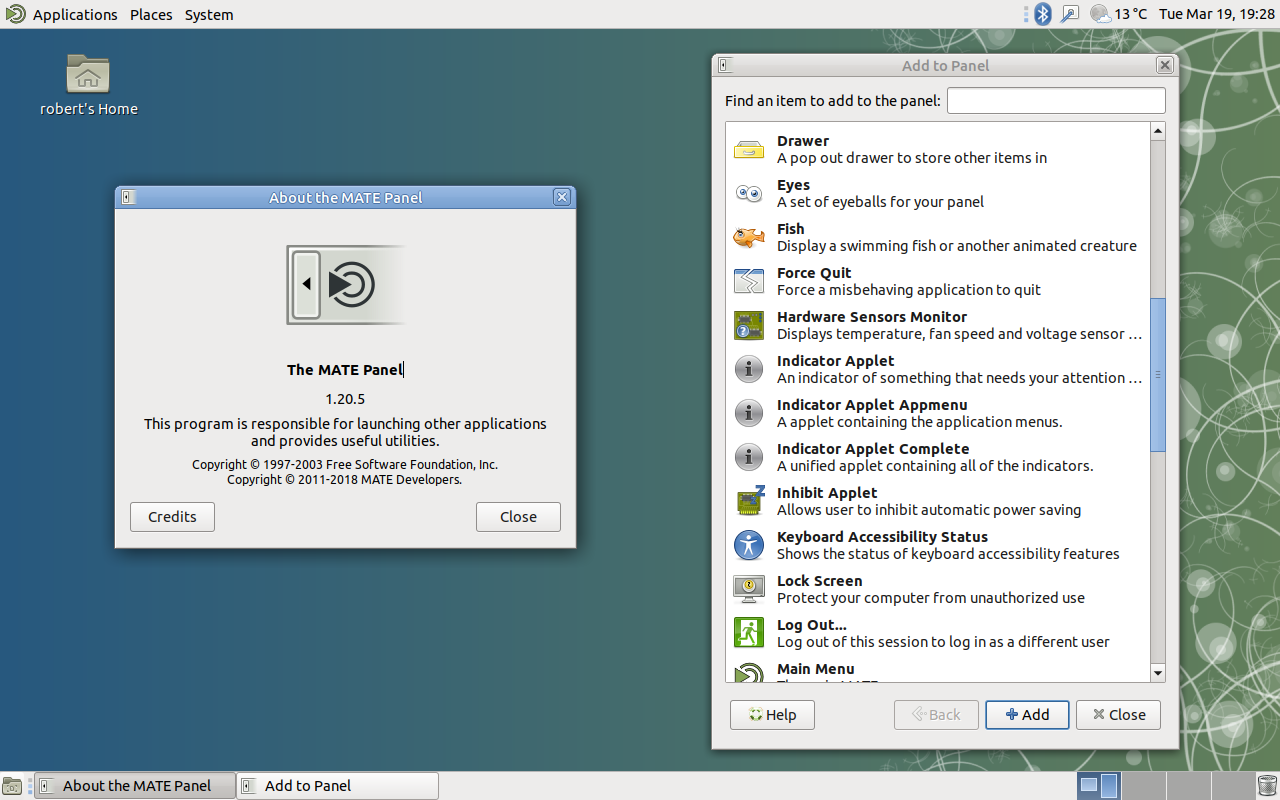Switch to the second workspace
Image resolution: width=1280 pixels, height=800 pixels.
pyautogui.click(x=1143, y=786)
